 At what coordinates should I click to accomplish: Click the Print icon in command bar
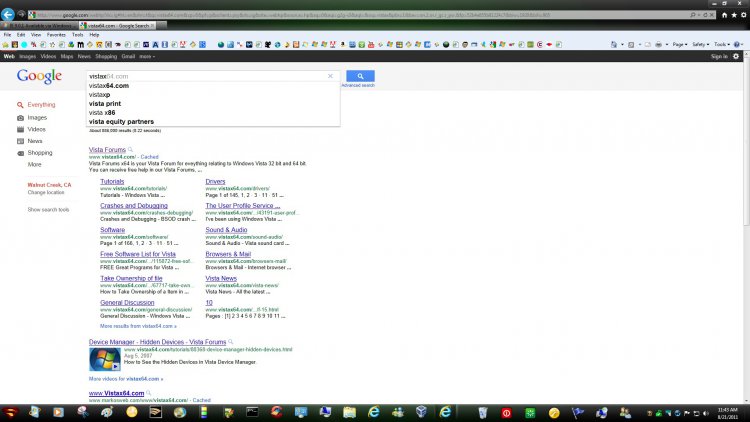(x=659, y=44)
